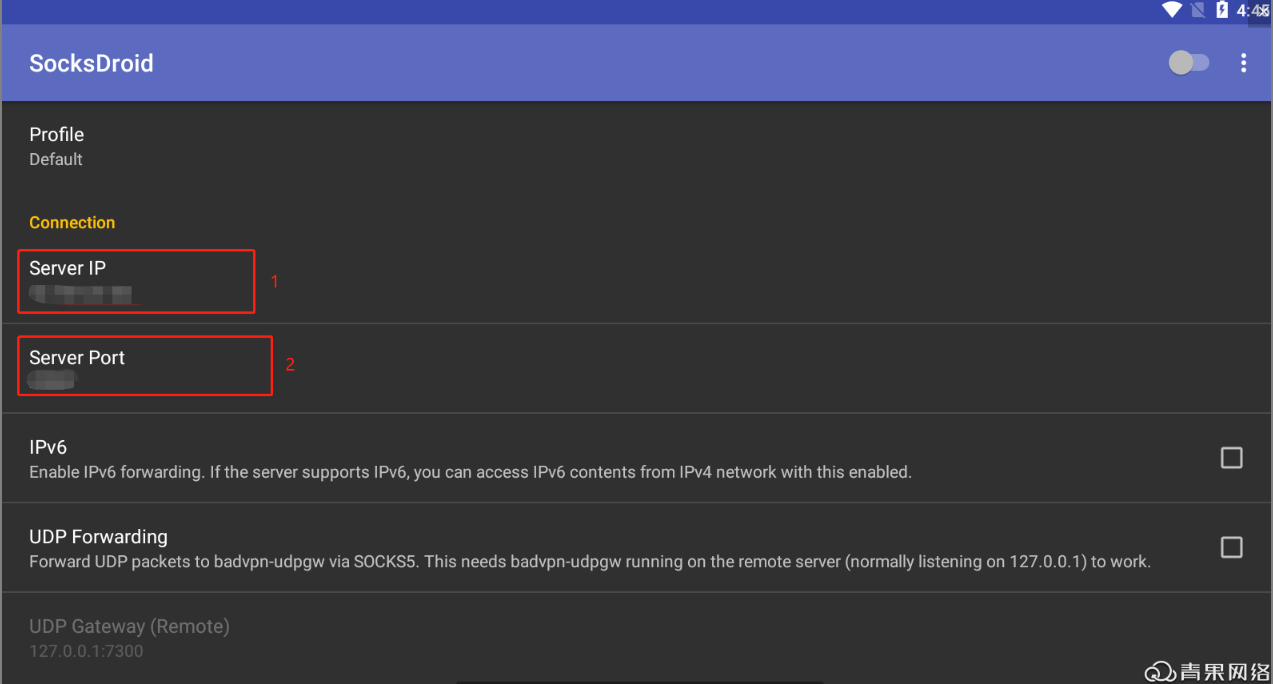Screen dimensions: 1273x684
Task: Click the red annotation number 2
Action: pyautogui.click(x=290, y=365)
